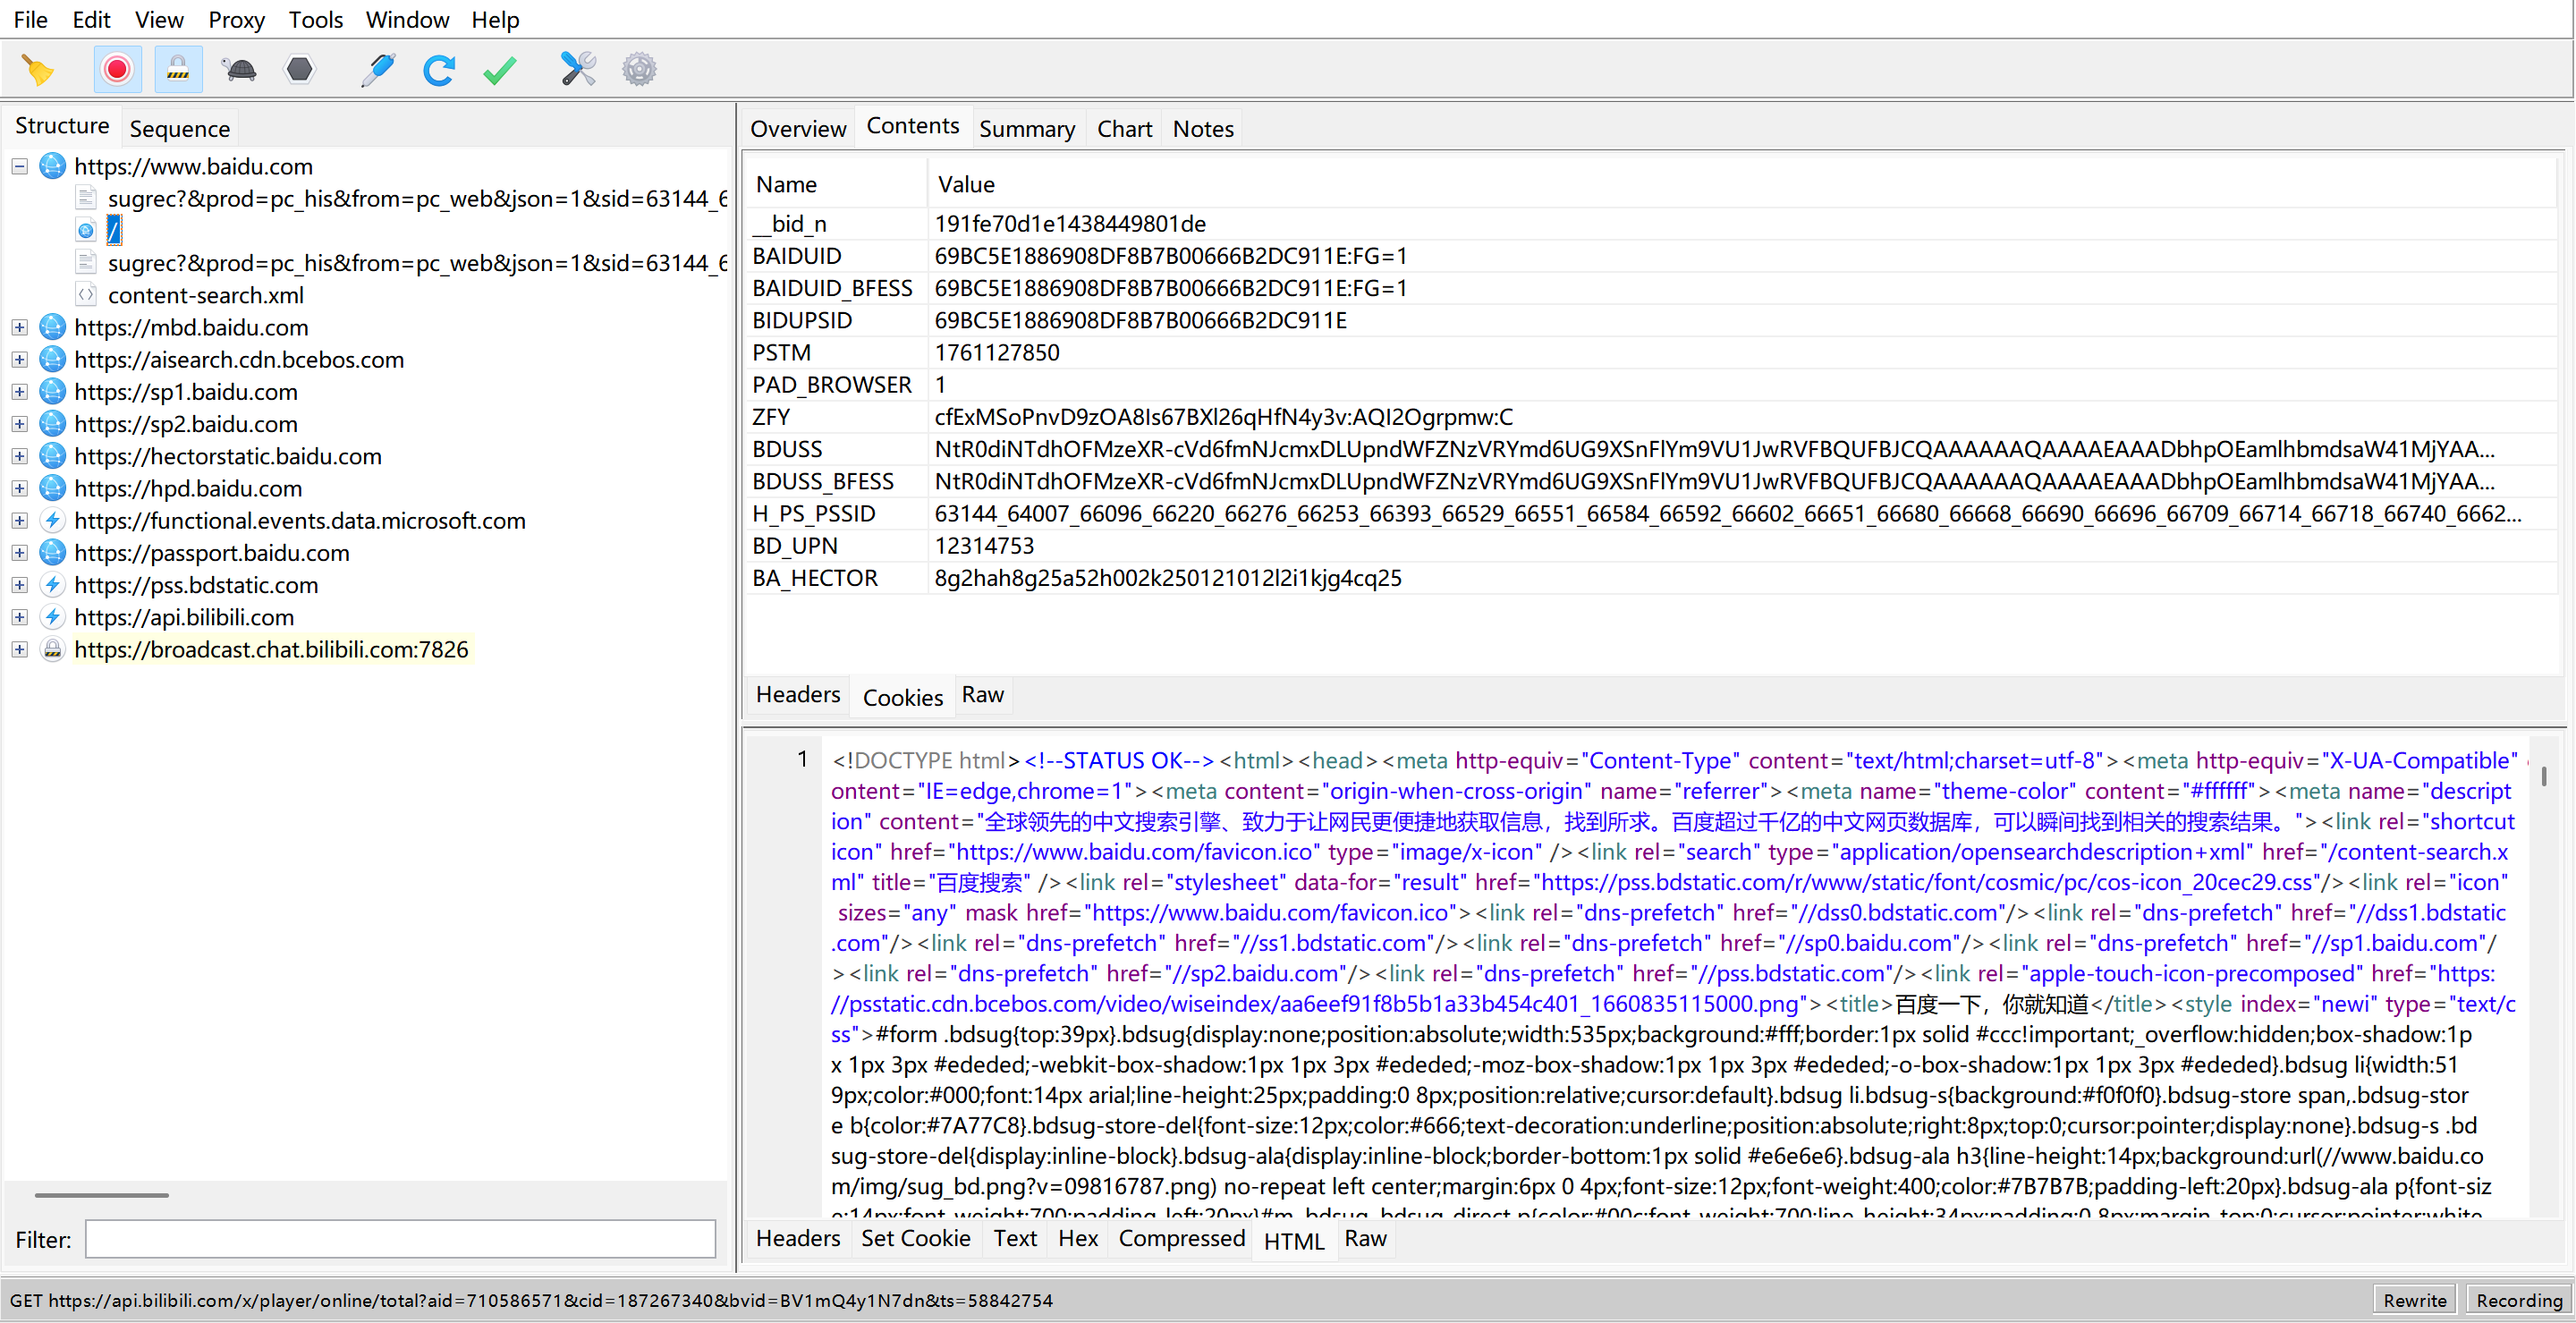Screen dimensions: 2576x1323
Task: Clear session with the broom icon
Action: tap(38, 70)
